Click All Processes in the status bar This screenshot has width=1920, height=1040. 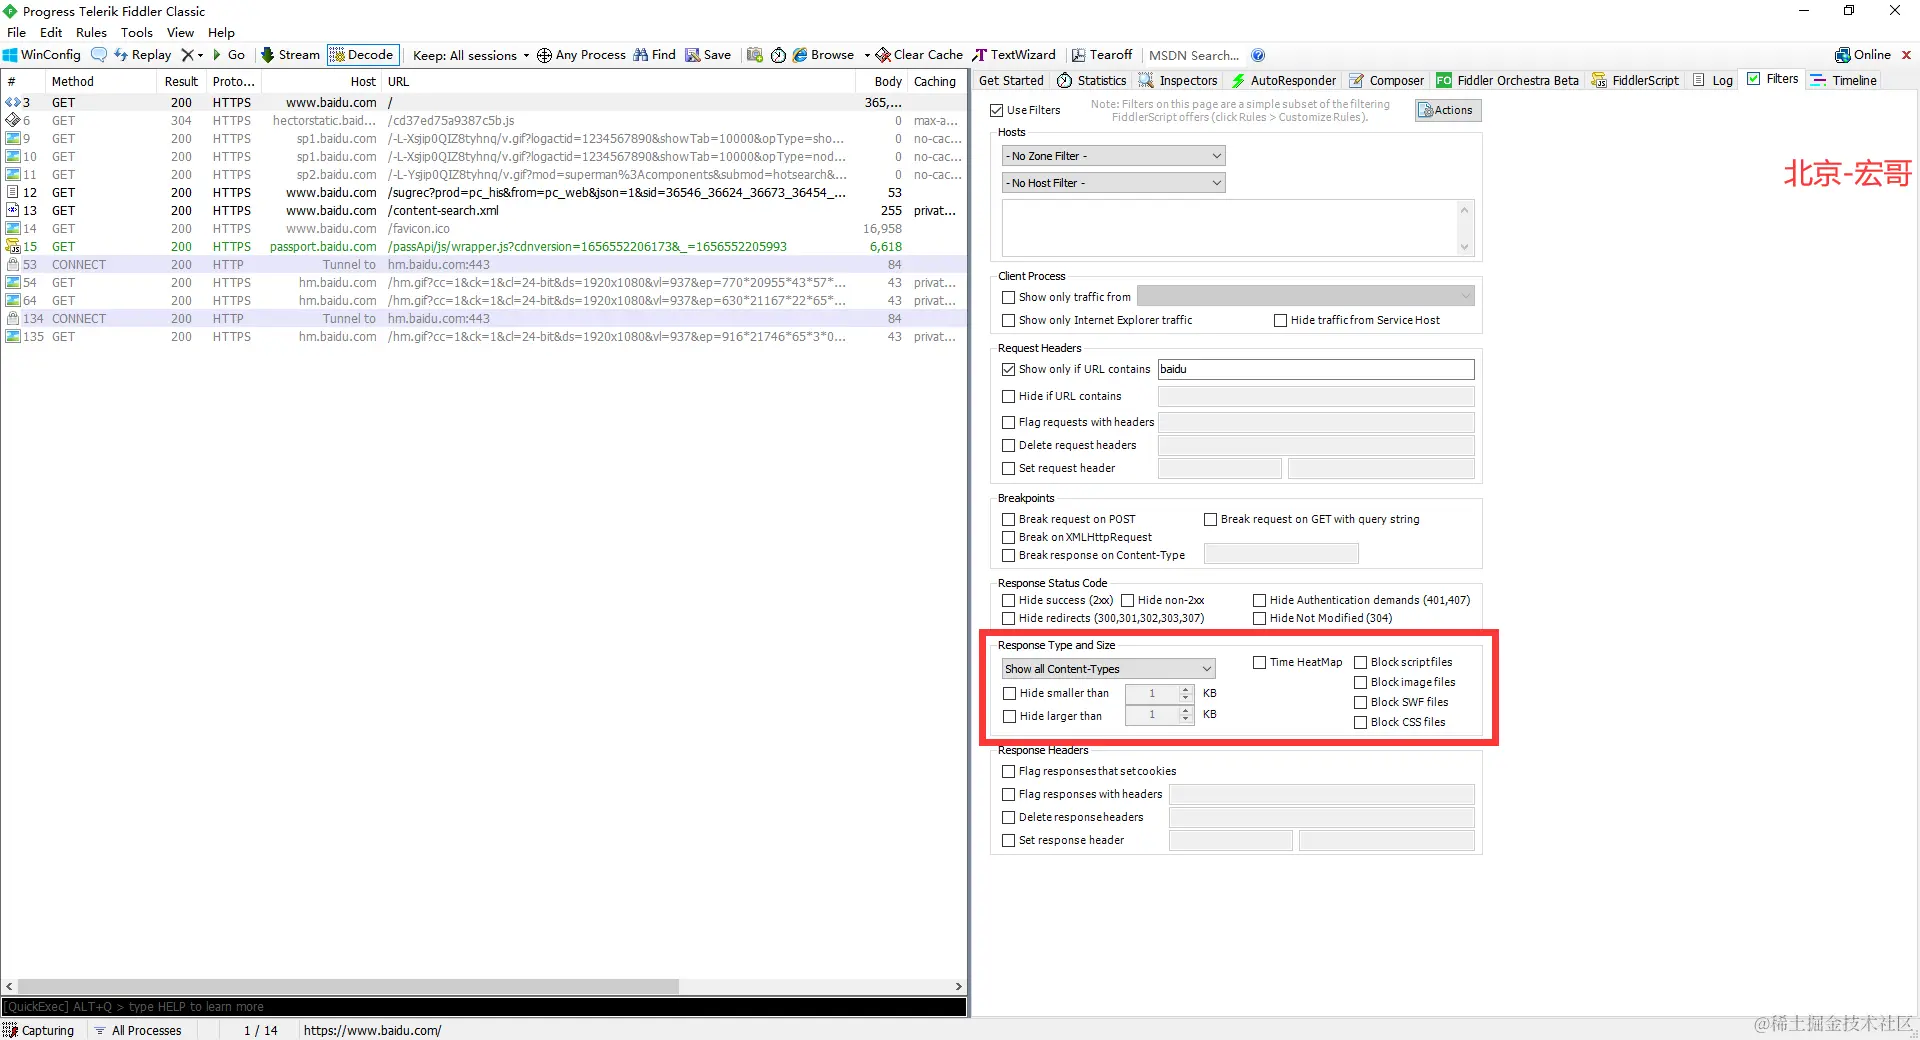(x=138, y=1030)
